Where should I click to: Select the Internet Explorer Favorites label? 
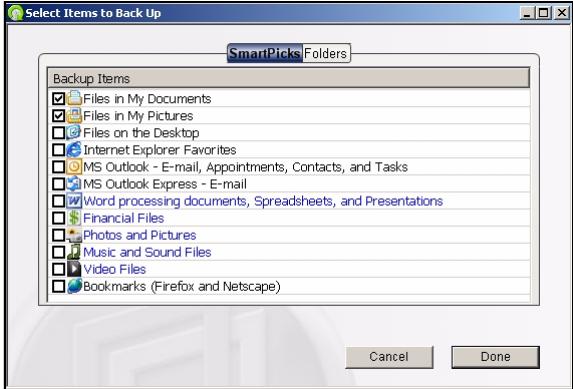pyautogui.click(x=160, y=150)
